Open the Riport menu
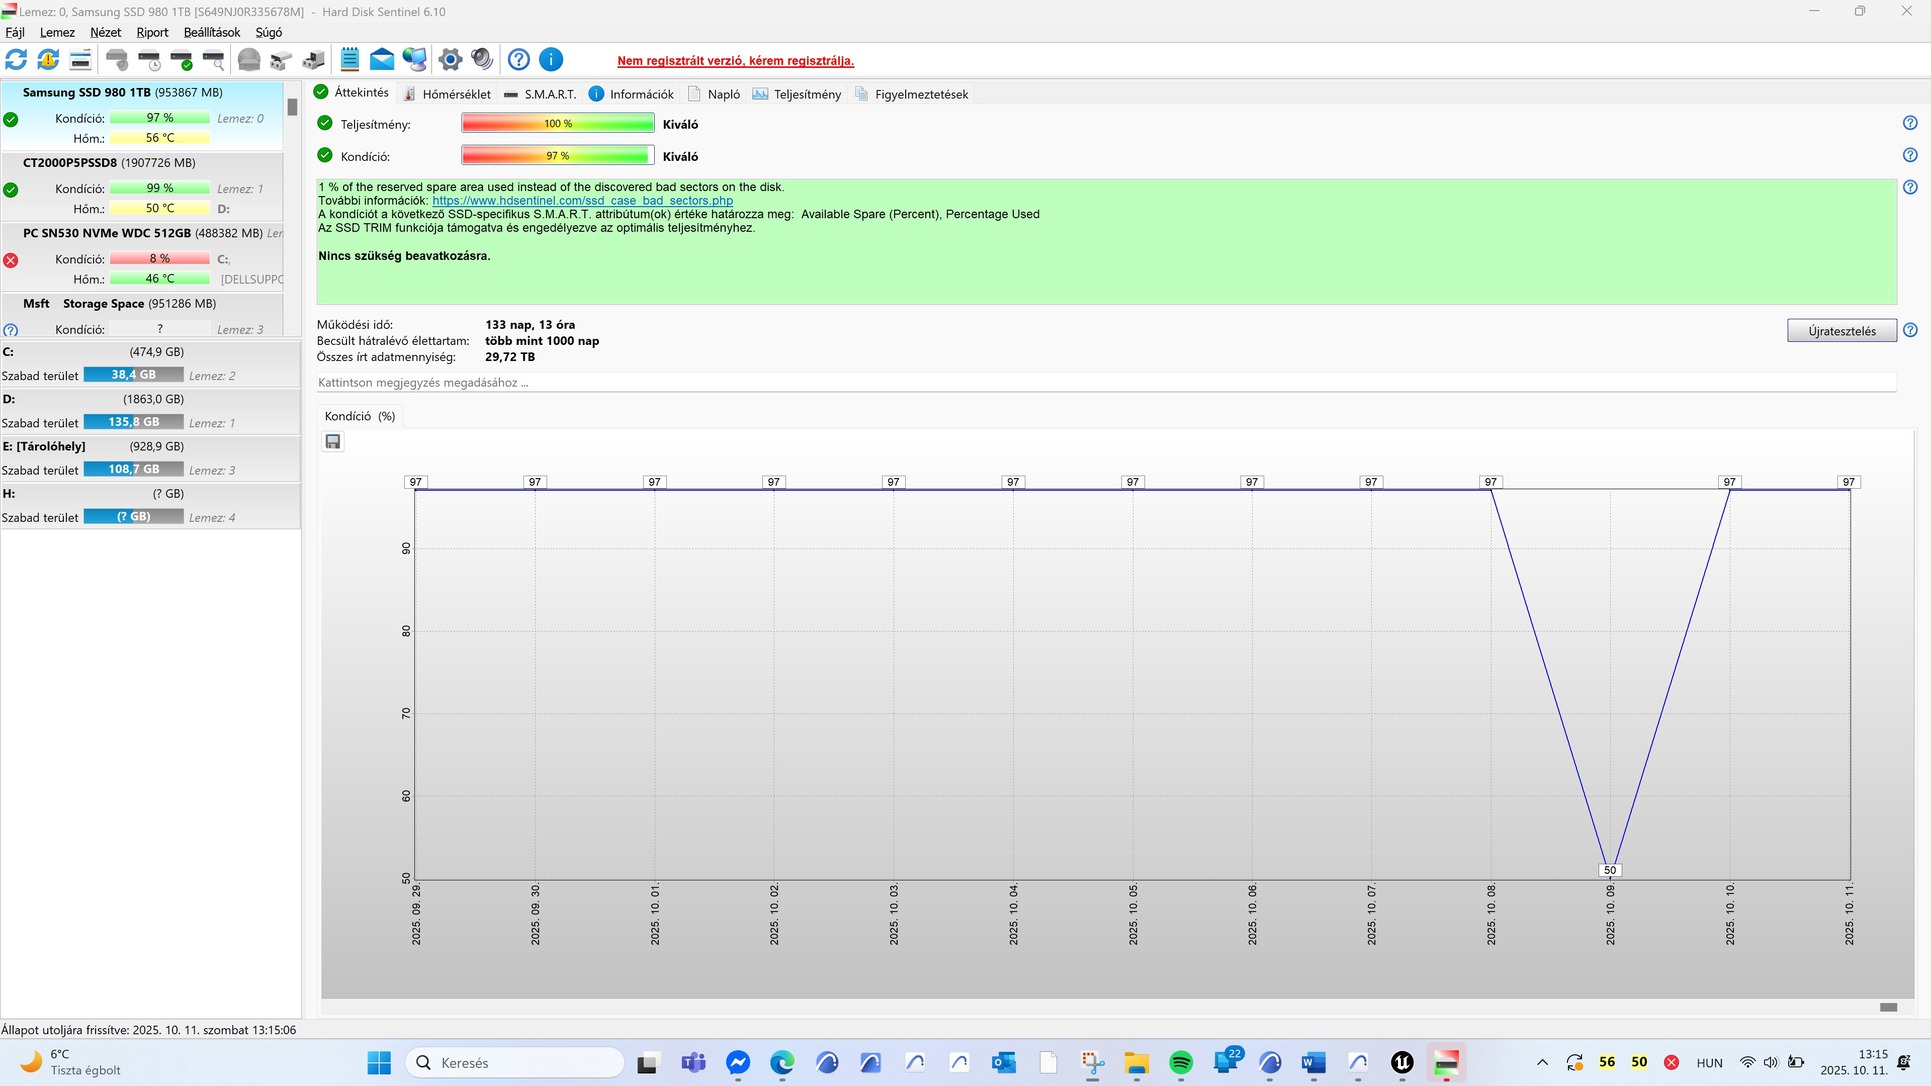The image size is (1931, 1086). 152,32
